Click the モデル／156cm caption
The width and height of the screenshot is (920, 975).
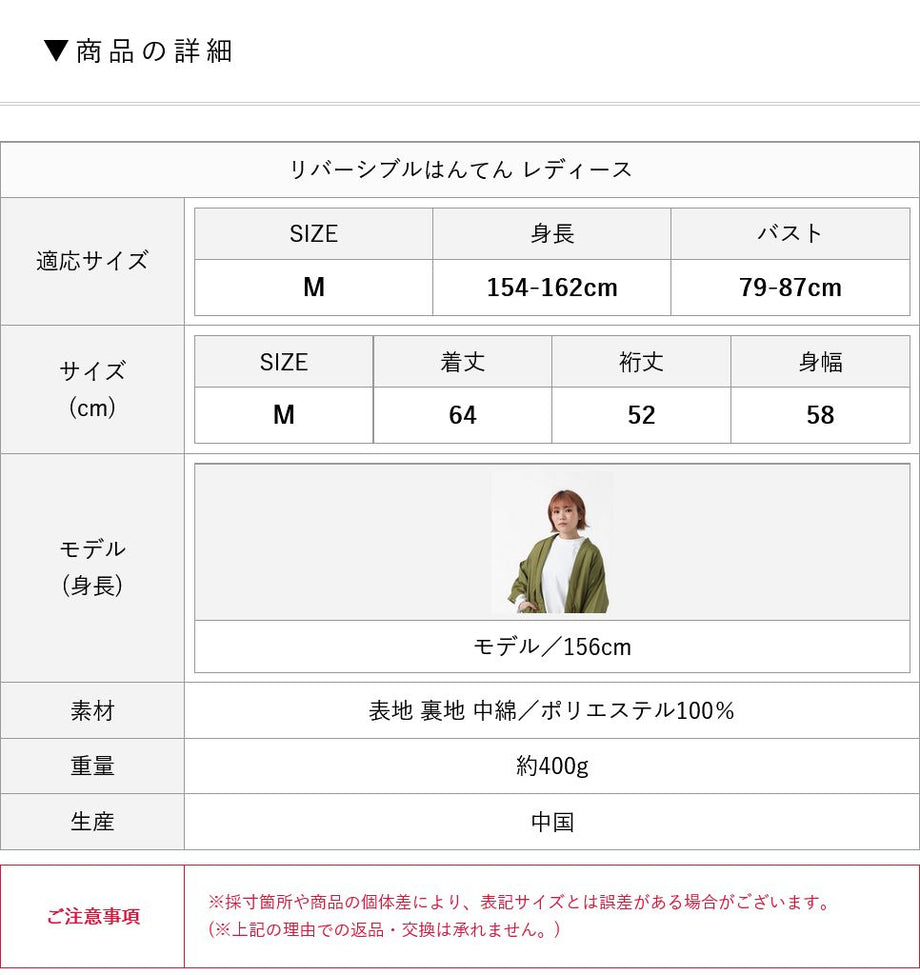(552, 647)
